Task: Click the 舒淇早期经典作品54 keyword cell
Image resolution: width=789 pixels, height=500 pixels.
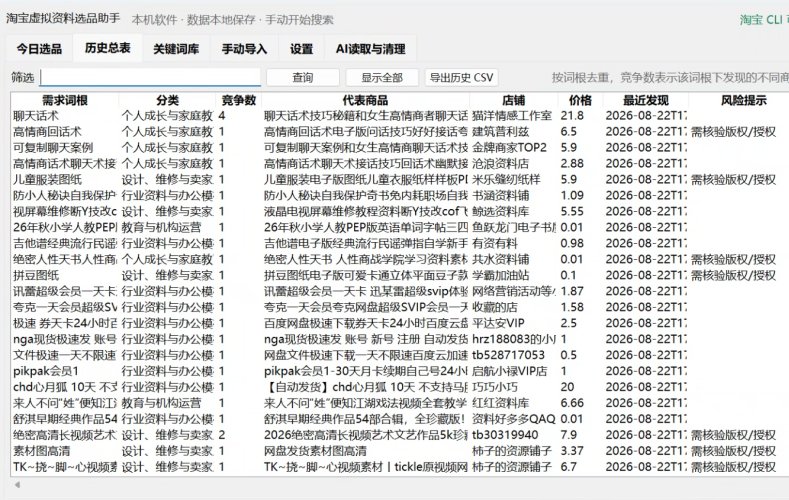Action: point(65,419)
